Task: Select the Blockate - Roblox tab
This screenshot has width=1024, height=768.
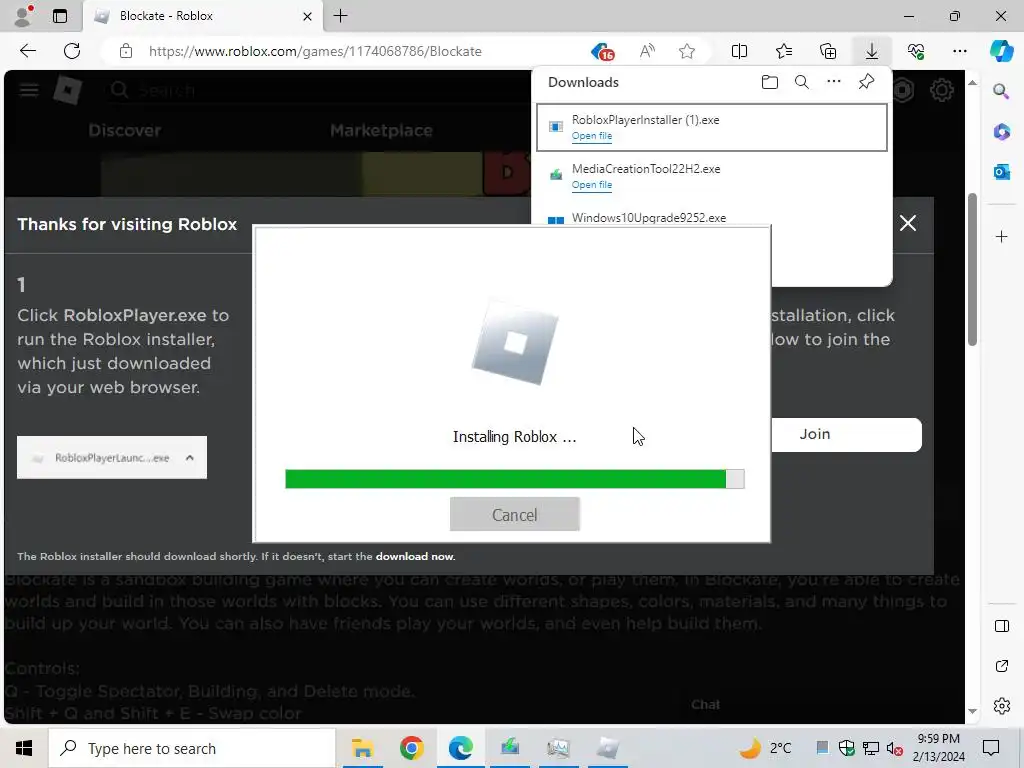Action: [202, 16]
